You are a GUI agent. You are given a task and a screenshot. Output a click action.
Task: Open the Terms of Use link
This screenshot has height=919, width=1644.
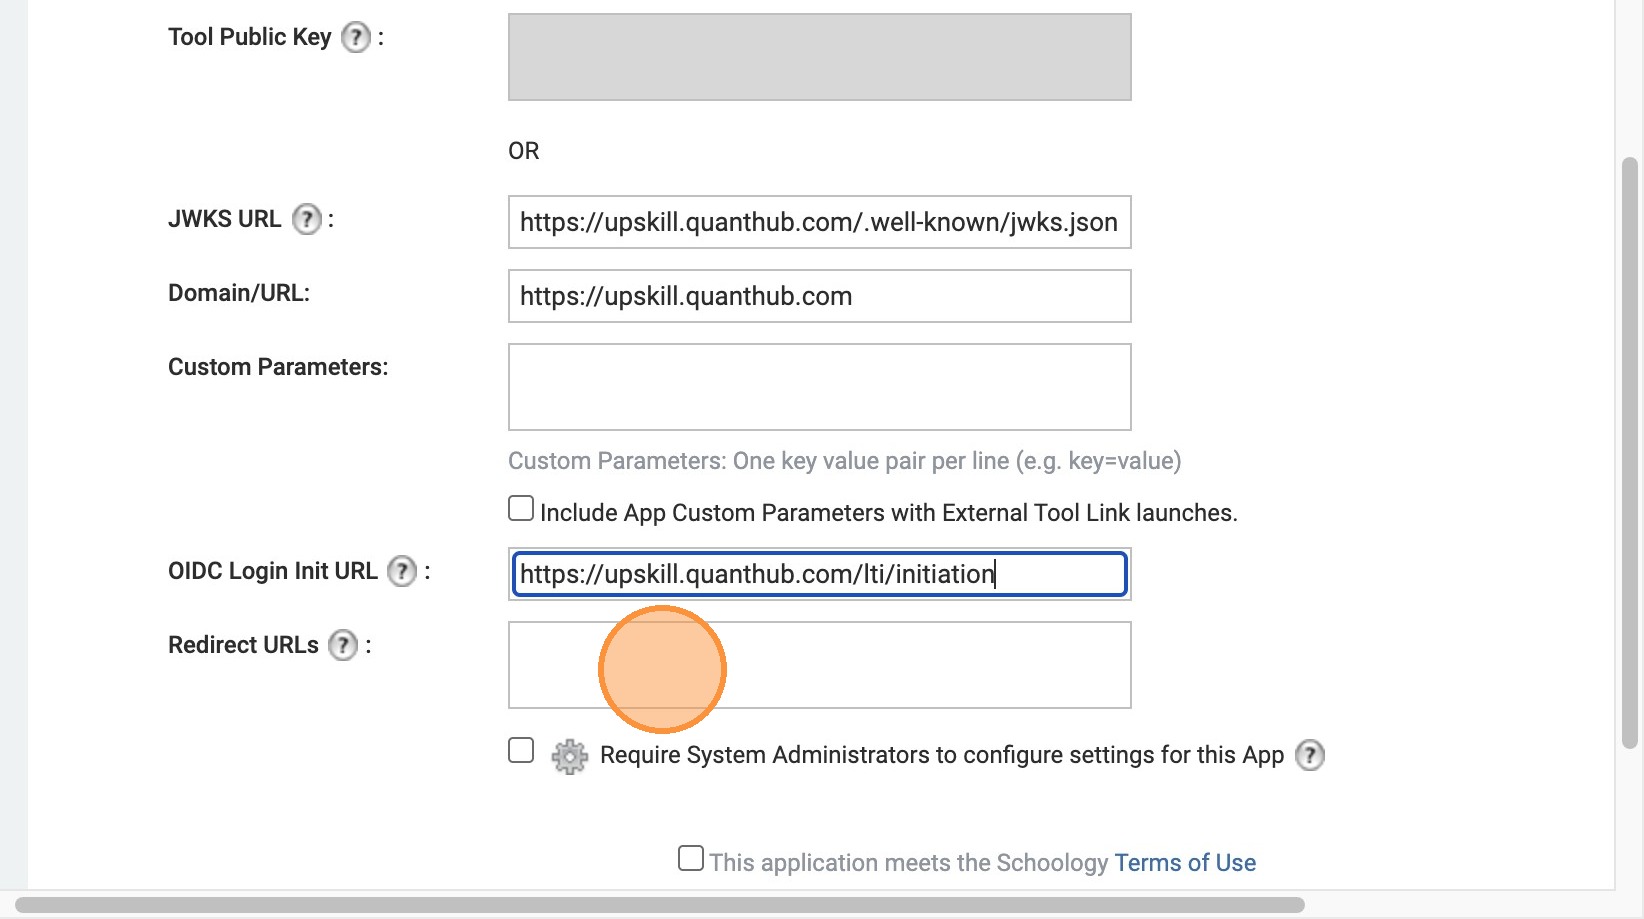pos(1185,863)
